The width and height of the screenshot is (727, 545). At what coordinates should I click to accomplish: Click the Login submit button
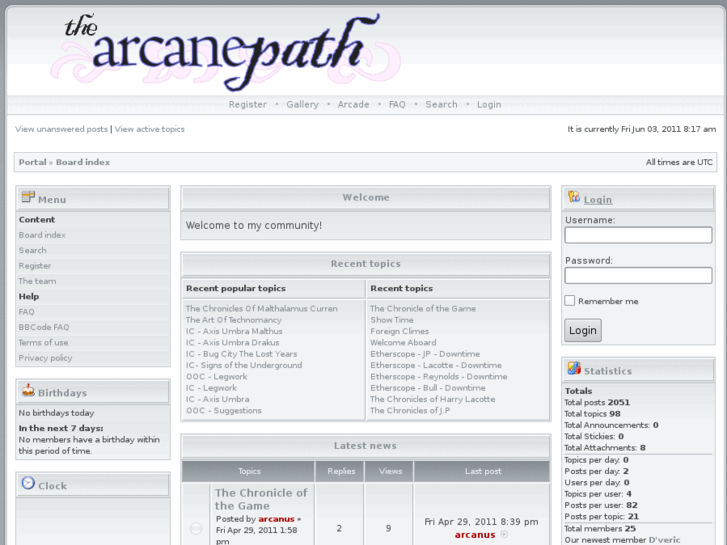click(583, 330)
